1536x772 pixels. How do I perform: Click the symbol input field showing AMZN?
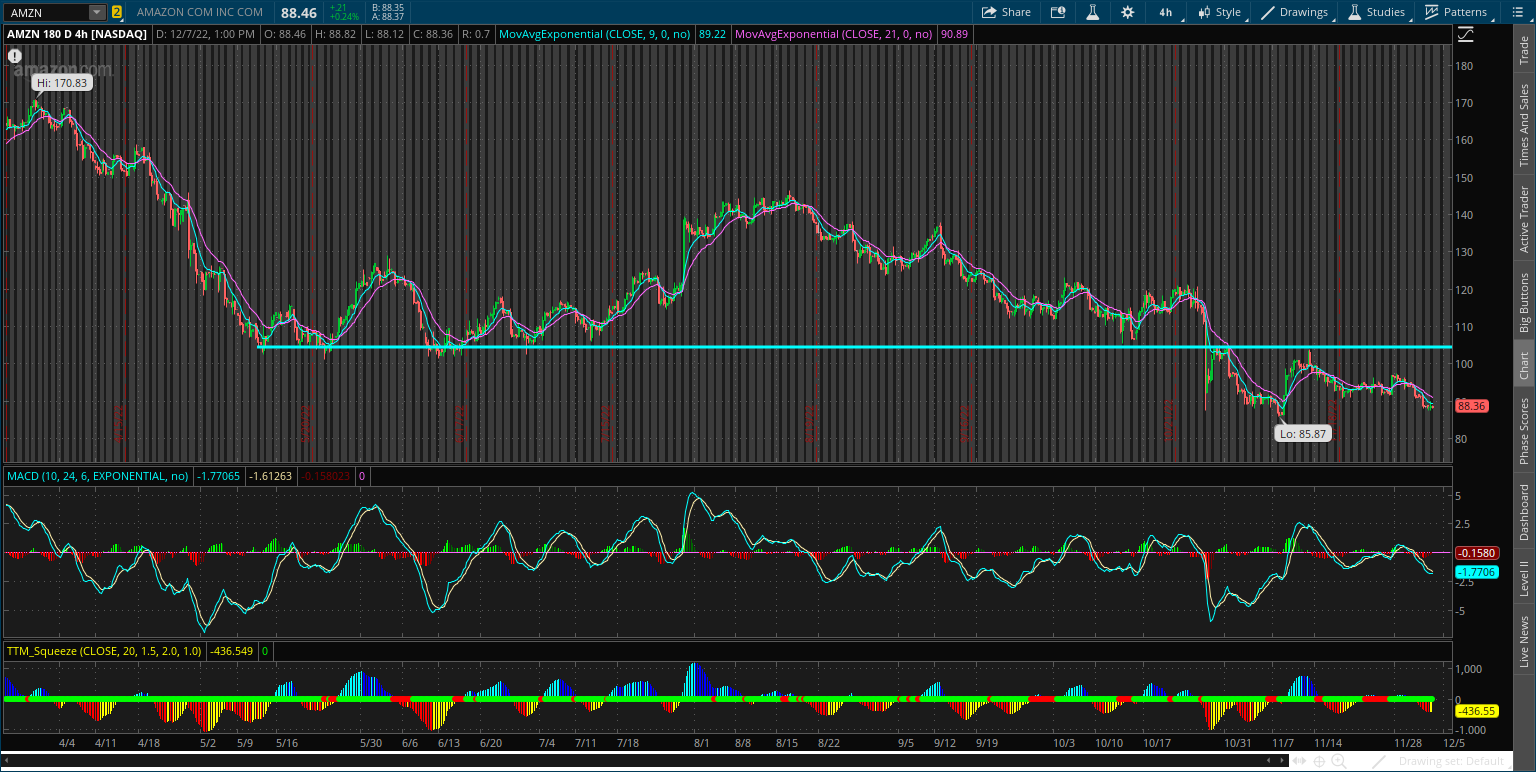[47, 12]
